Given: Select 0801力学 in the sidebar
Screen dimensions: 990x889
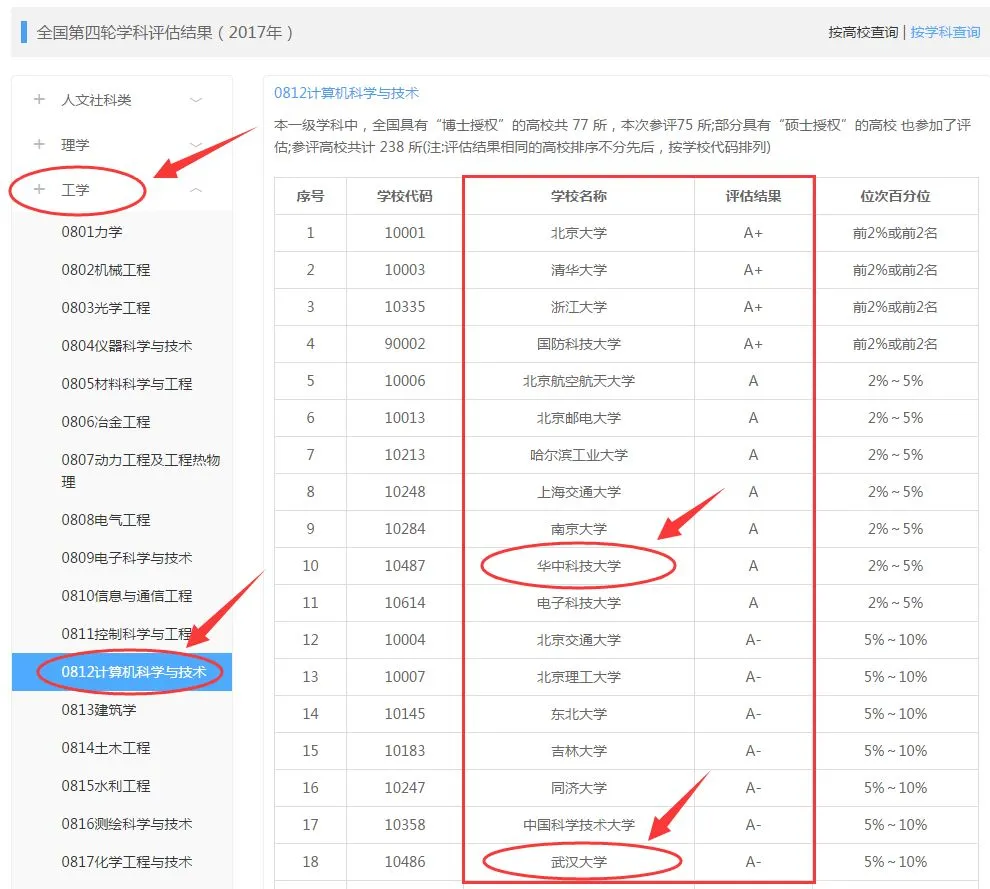Looking at the screenshot, I should pos(92,232).
